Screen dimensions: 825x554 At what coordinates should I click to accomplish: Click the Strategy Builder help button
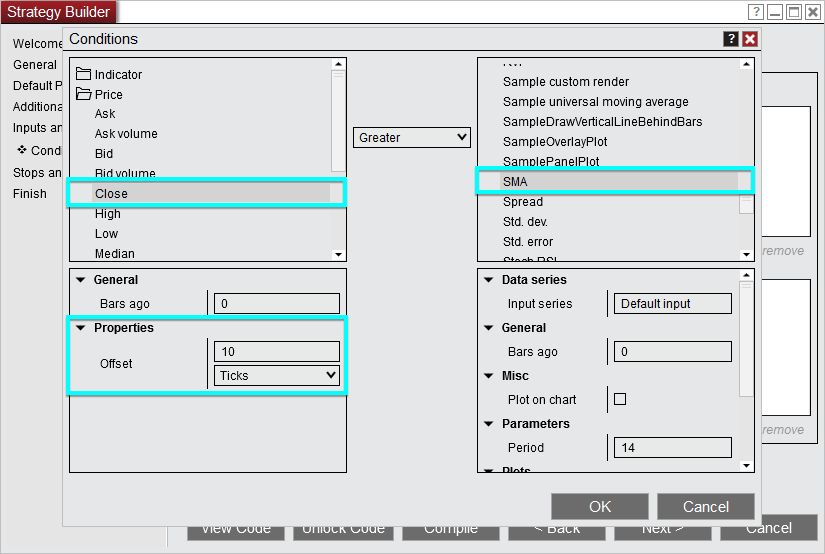click(x=756, y=12)
